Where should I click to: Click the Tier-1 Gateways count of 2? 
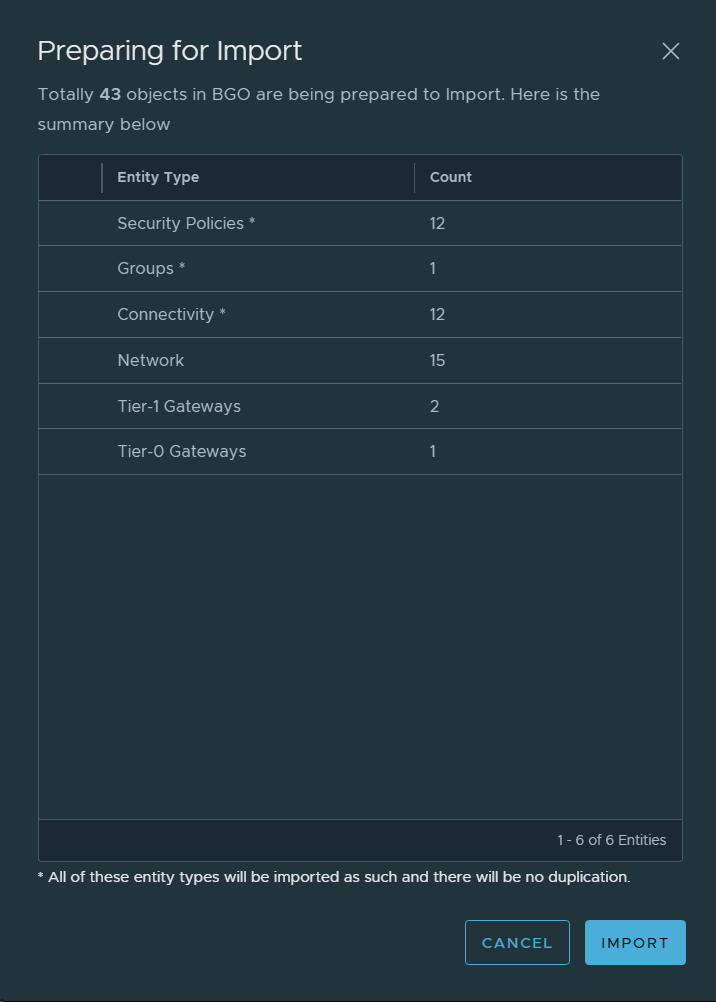click(434, 406)
